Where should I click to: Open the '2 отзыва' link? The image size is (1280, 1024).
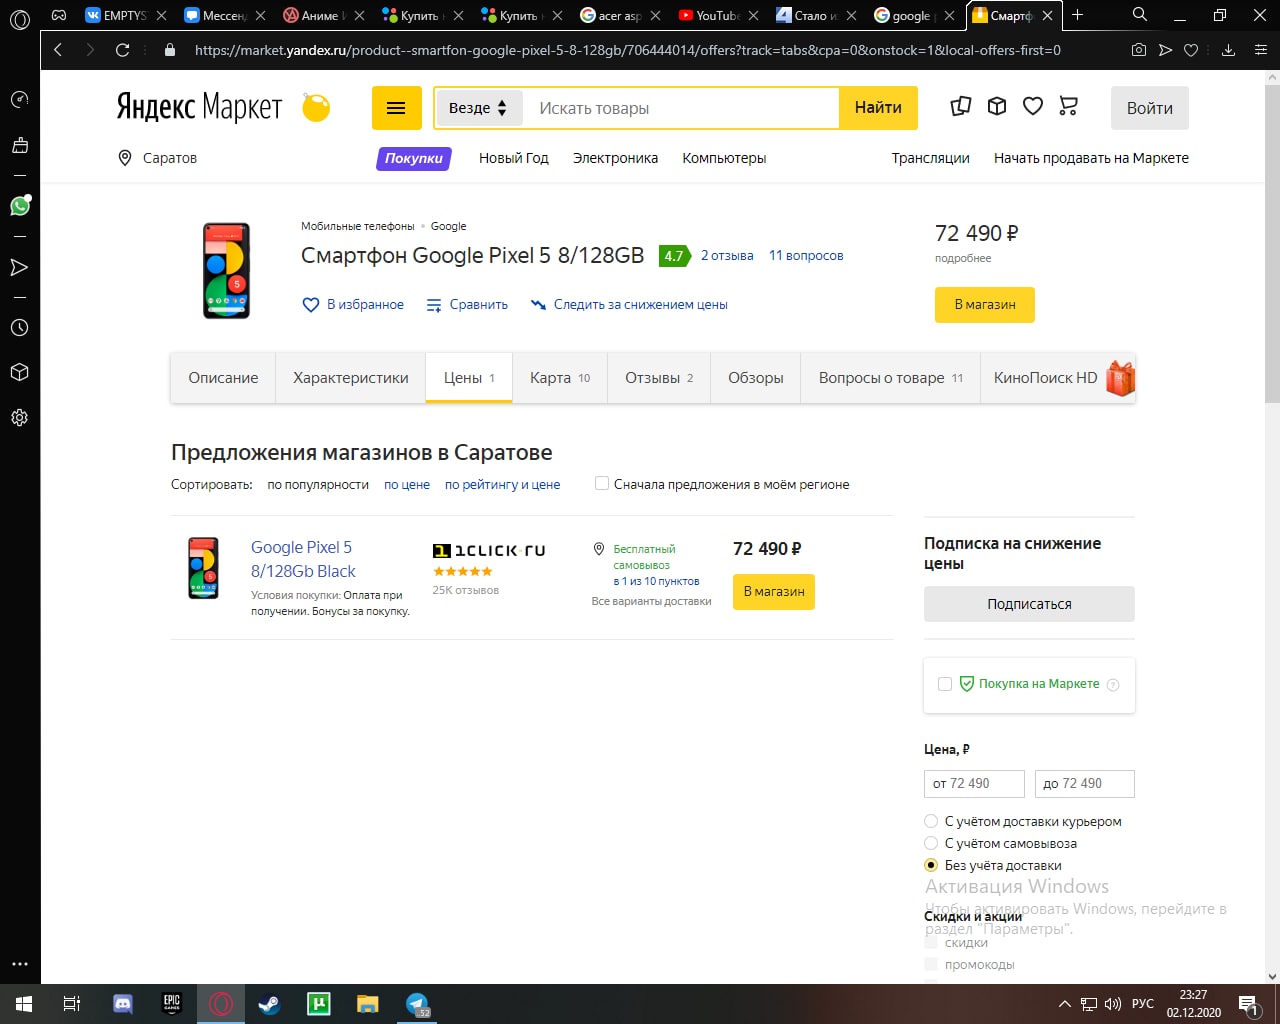[727, 256]
